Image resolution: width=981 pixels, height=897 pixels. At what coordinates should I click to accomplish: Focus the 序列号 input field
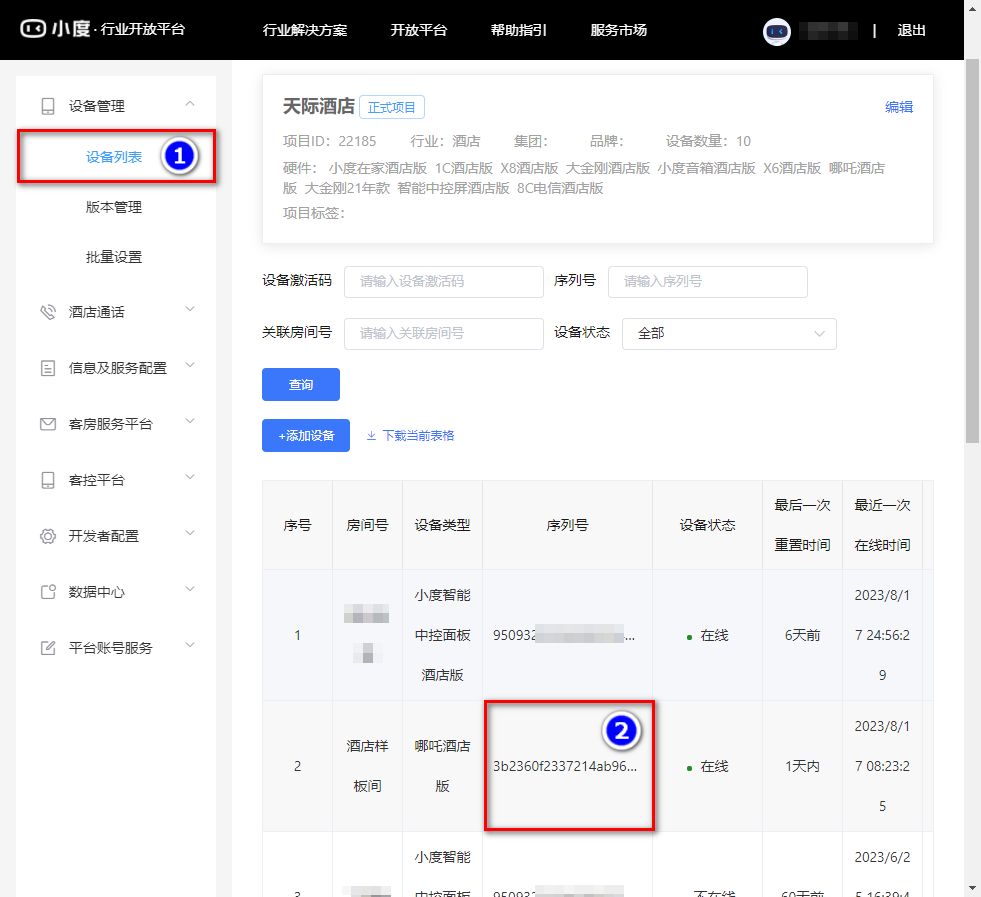point(708,281)
